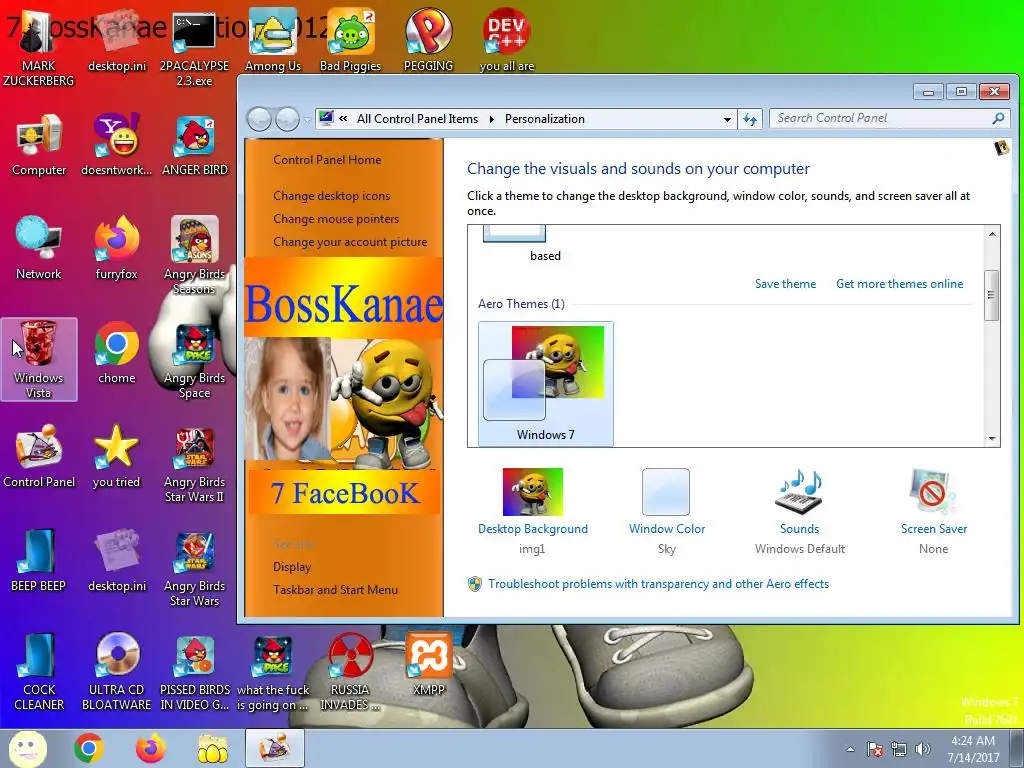
Task: Select the Network desktop icon
Action: [39, 249]
